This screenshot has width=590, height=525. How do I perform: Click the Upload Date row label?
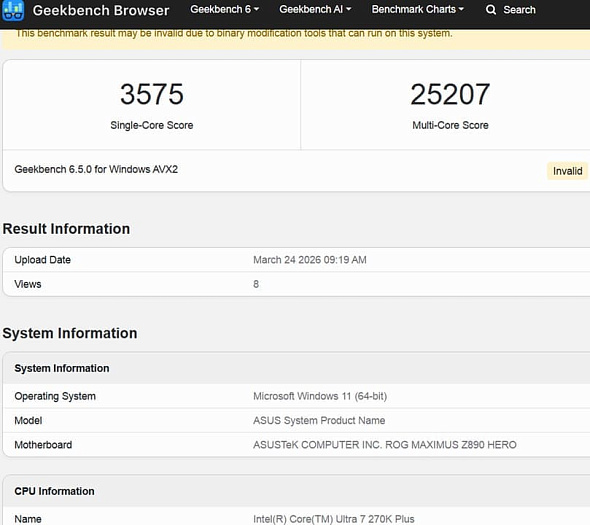[43, 260]
